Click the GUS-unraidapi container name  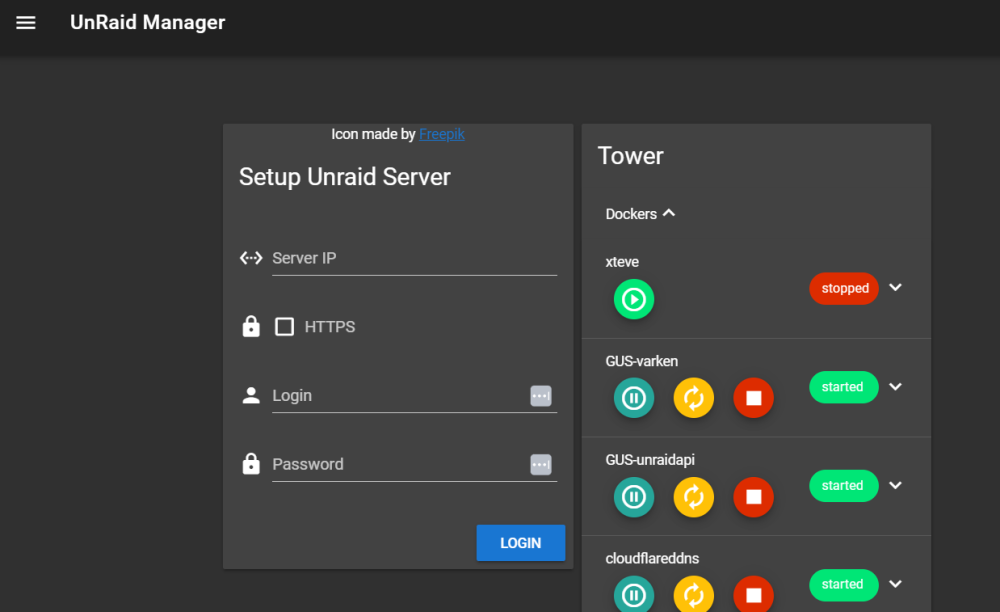(650, 460)
